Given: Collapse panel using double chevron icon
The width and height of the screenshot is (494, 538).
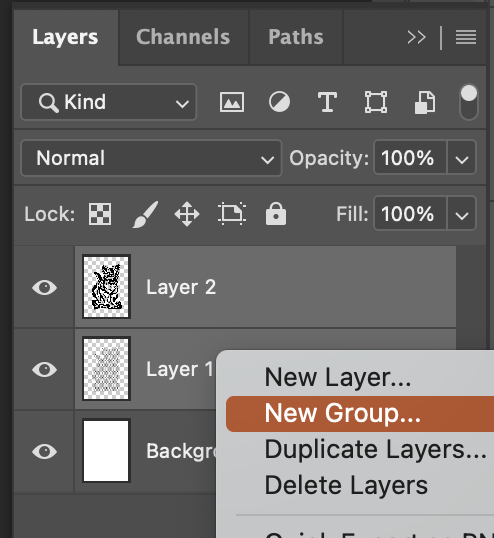Looking at the screenshot, I should 416,37.
